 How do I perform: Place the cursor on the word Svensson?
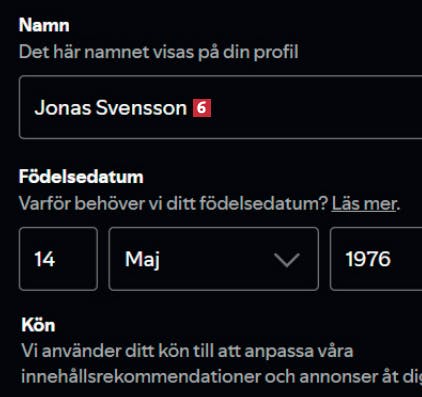[142, 108]
